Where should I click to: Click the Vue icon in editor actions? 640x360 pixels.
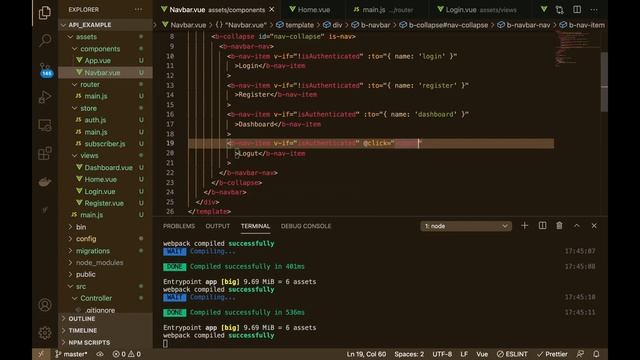[544, 9]
